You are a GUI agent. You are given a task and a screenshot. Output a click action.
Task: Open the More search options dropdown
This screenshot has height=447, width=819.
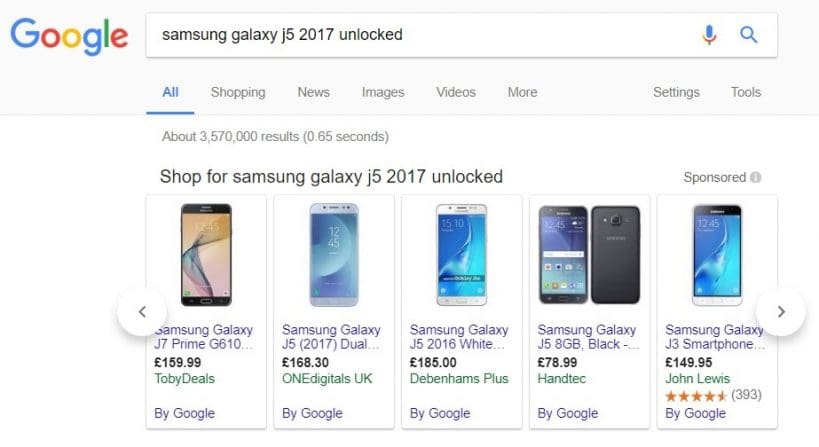[x=522, y=92]
